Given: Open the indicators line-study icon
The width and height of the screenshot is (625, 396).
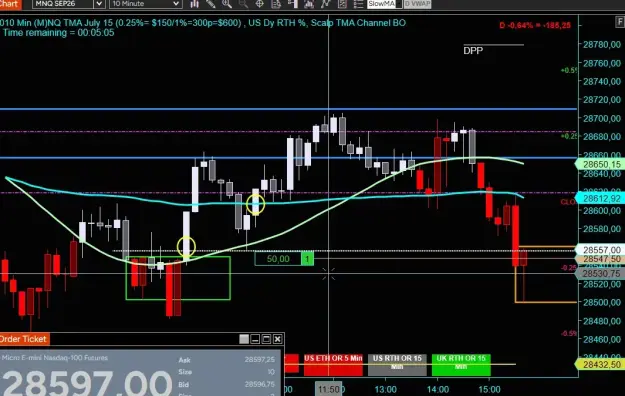Looking at the screenshot, I should click(x=326, y=4).
